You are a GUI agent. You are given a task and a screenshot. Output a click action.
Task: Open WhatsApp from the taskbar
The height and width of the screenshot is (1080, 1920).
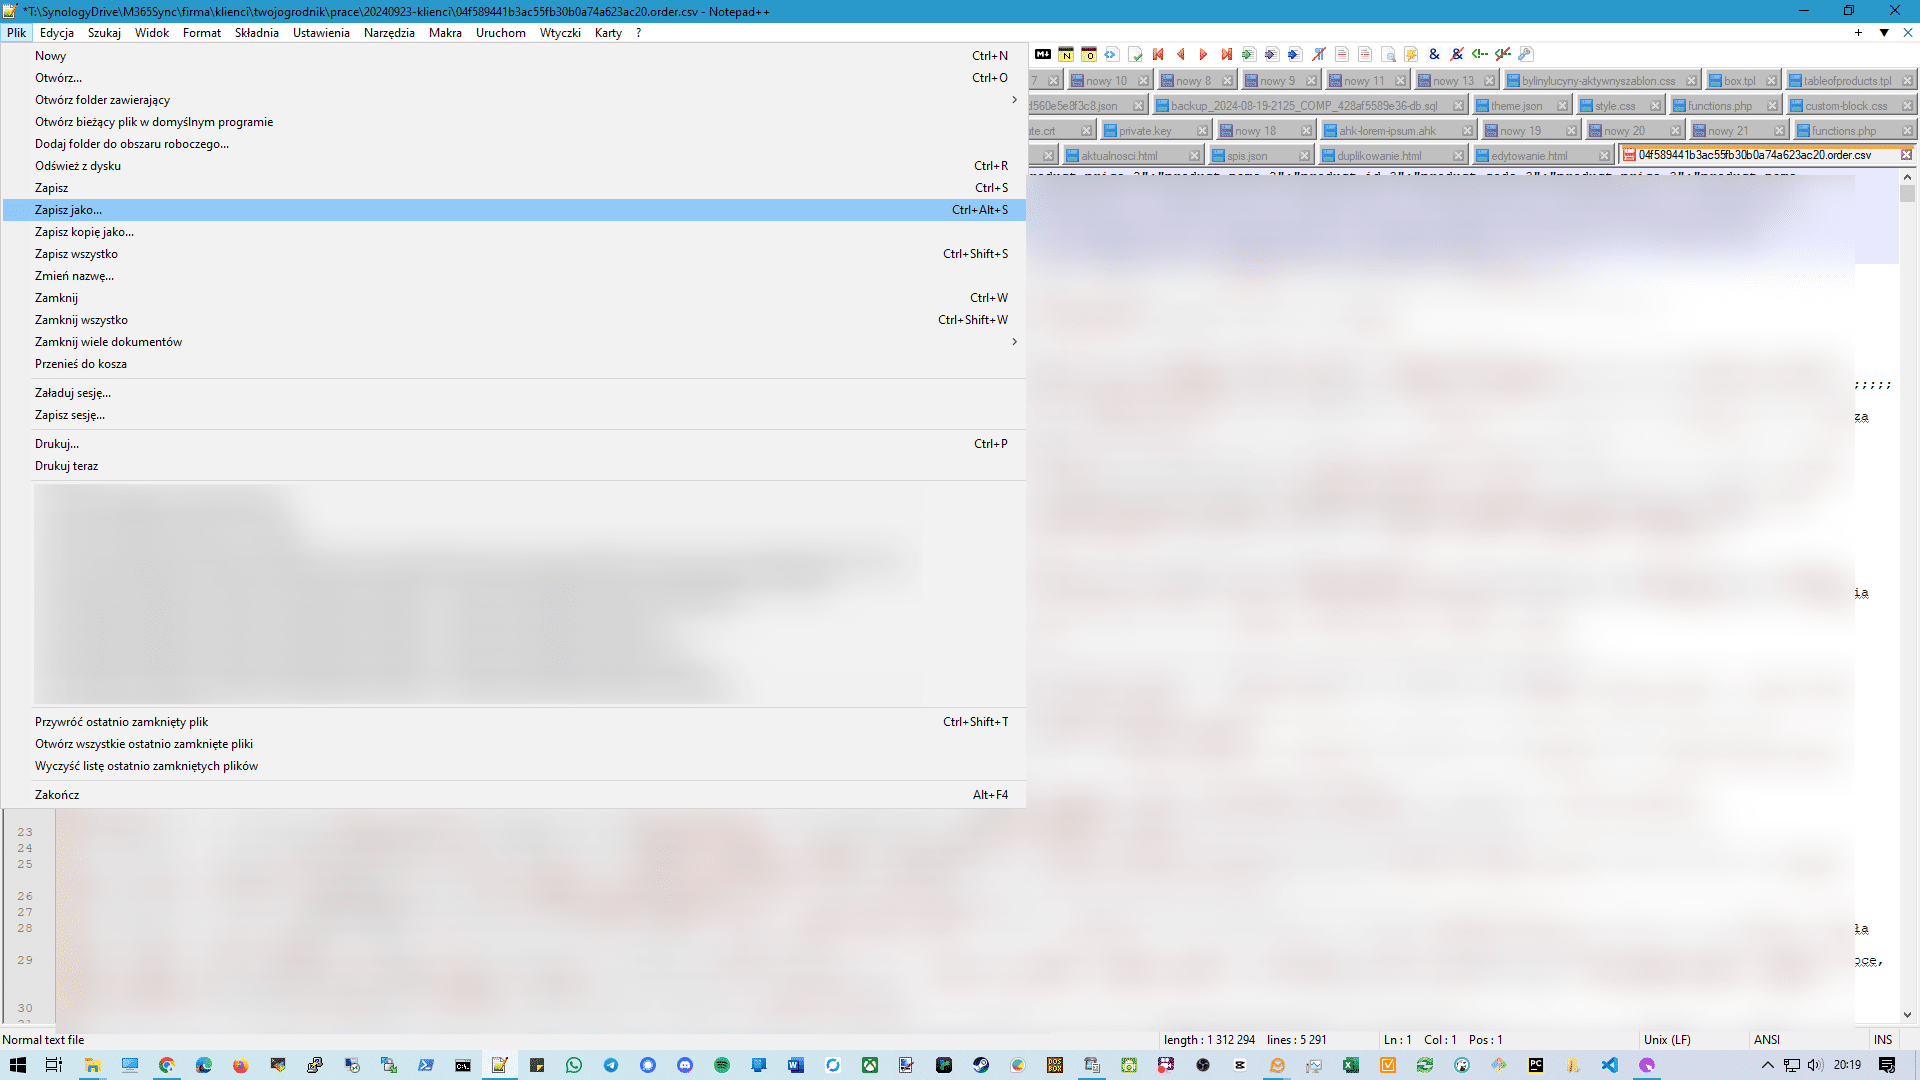(573, 1065)
